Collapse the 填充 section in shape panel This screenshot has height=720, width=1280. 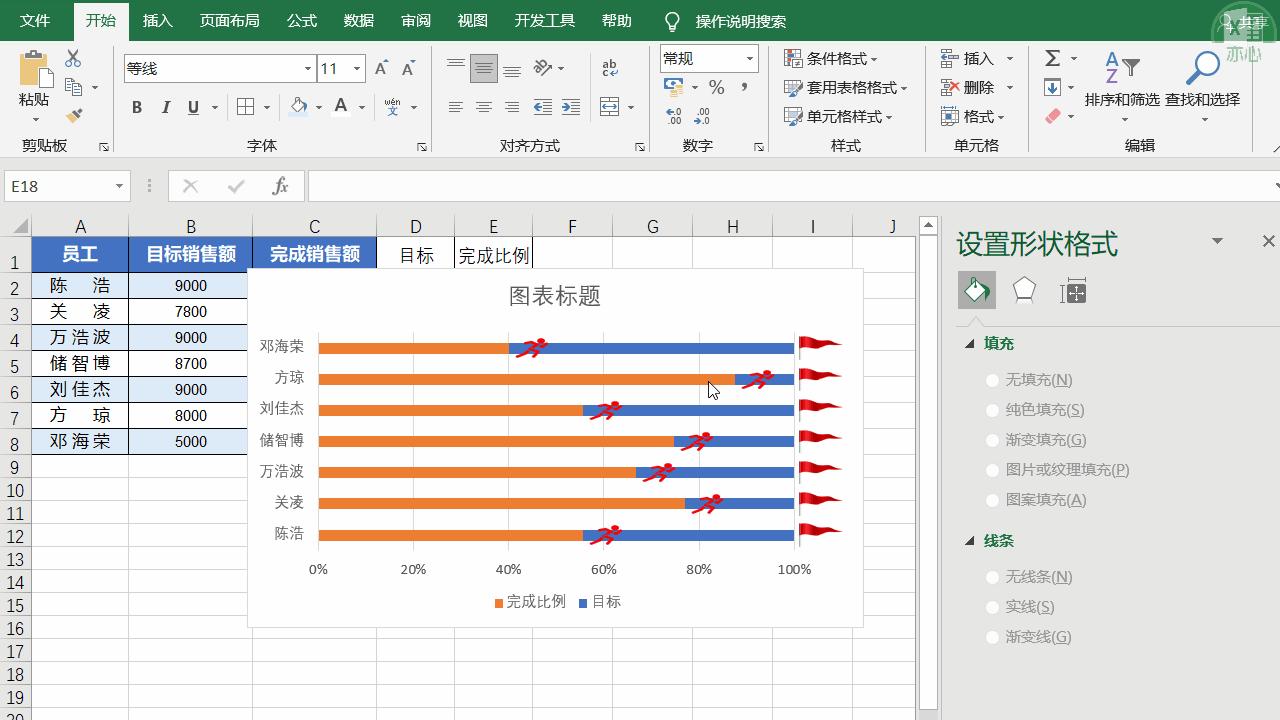(x=967, y=342)
